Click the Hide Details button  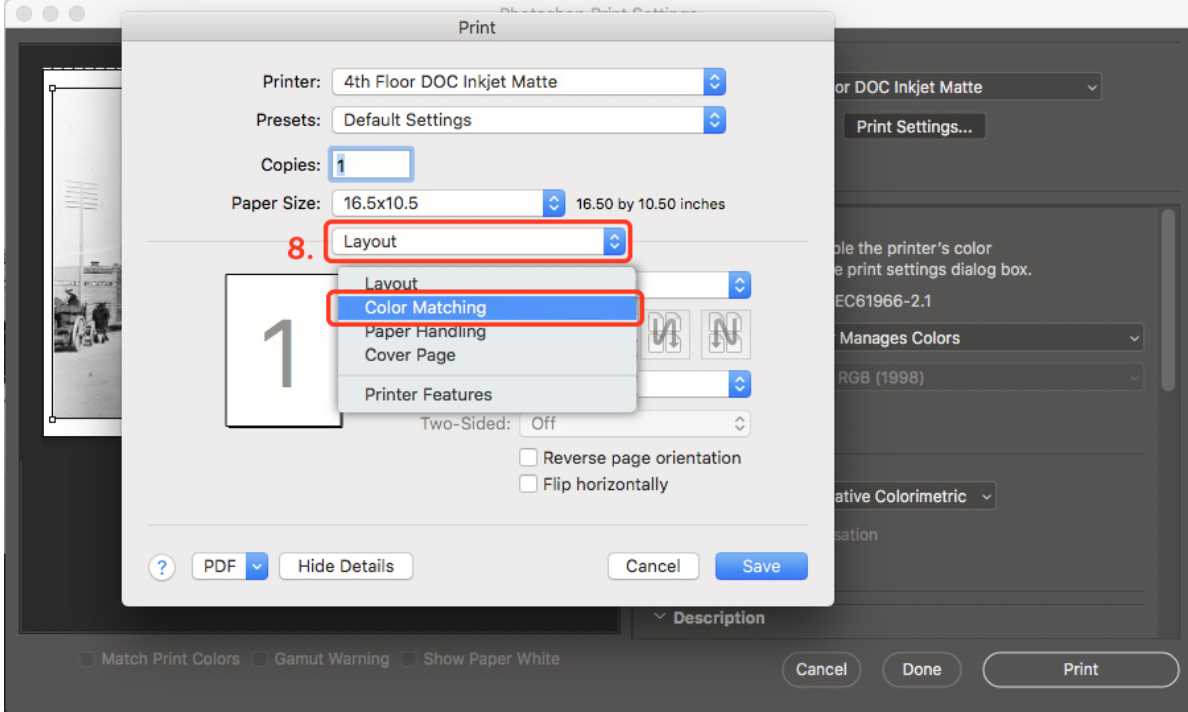(345, 566)
